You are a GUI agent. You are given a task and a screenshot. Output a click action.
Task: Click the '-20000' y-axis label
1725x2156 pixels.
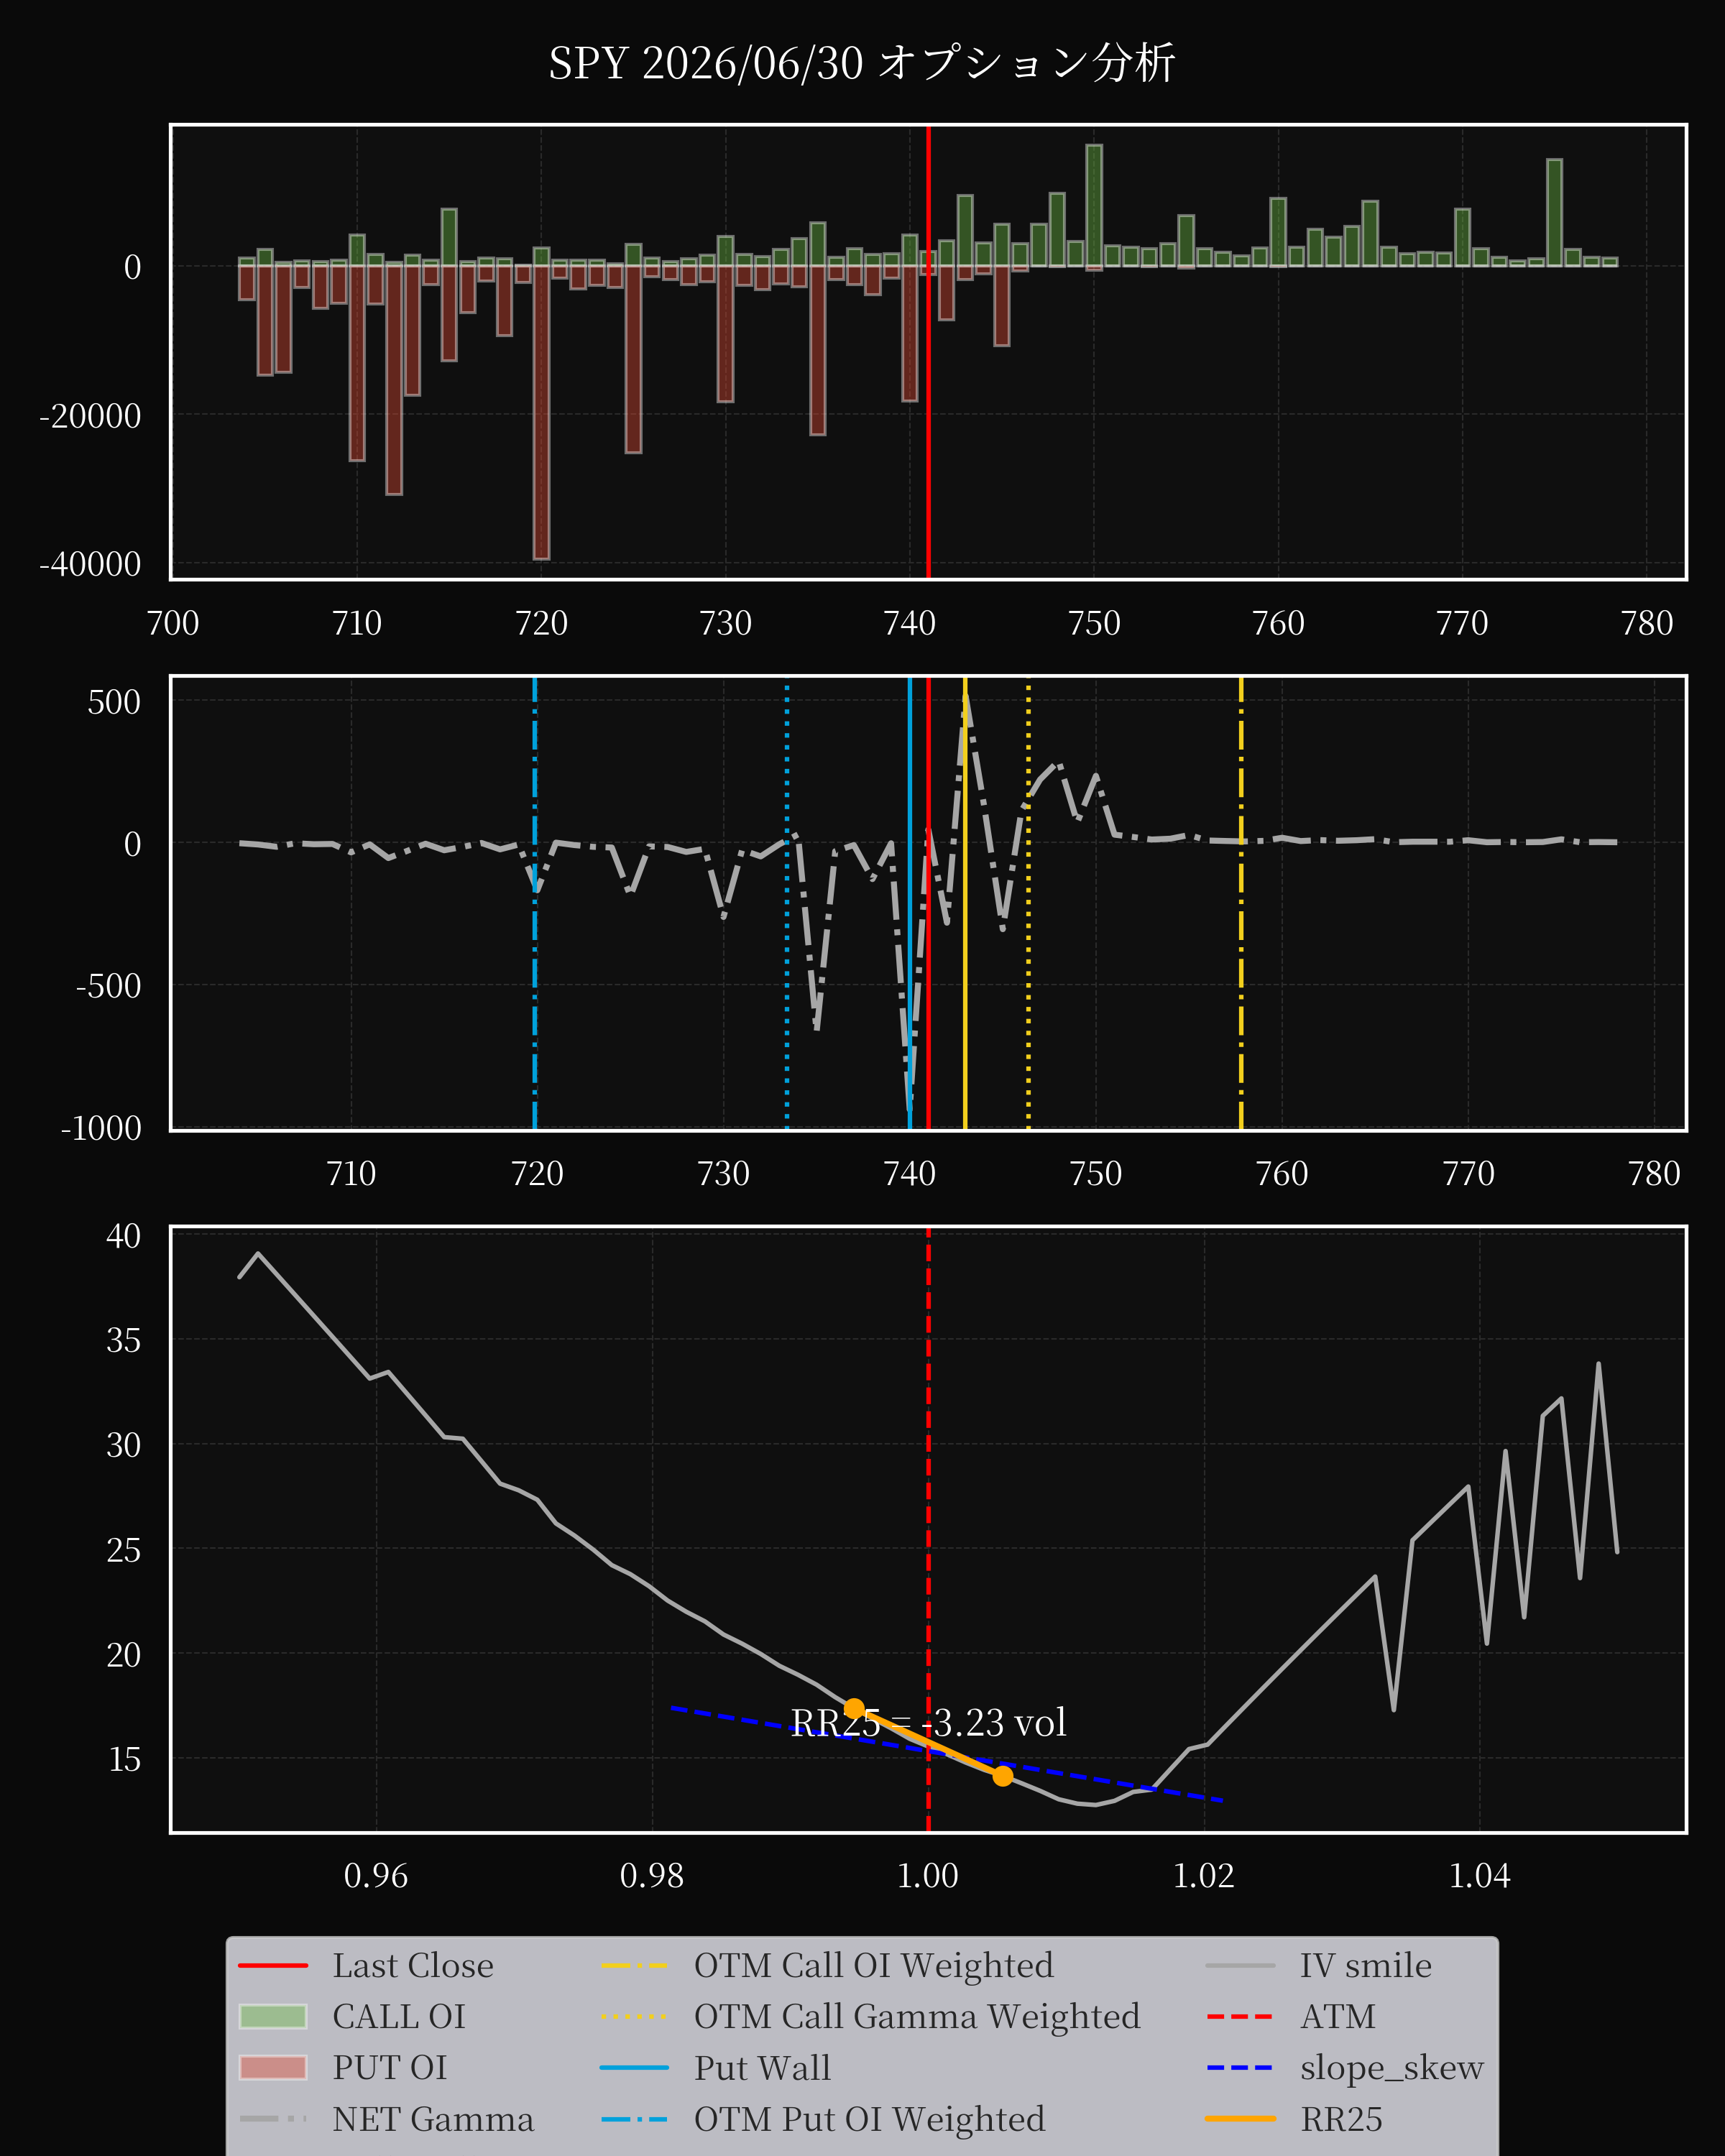tap(90, 416)
